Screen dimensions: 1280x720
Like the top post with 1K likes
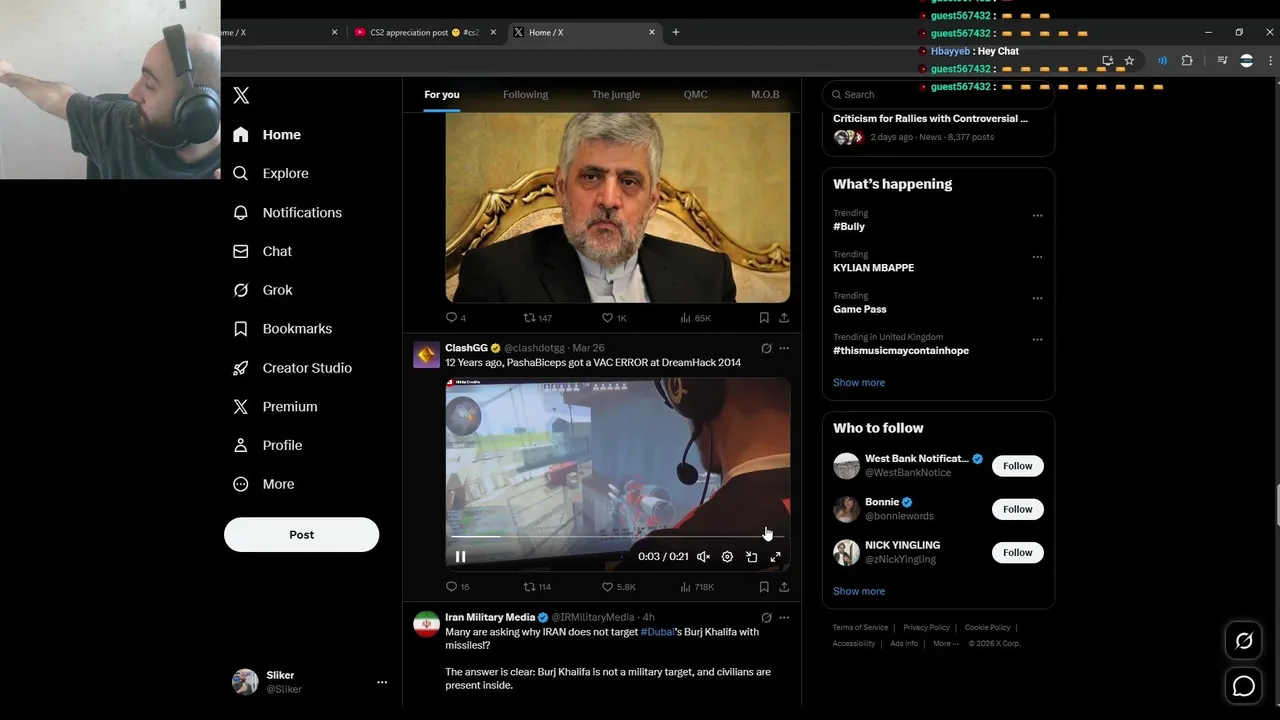tap(614, 318)
